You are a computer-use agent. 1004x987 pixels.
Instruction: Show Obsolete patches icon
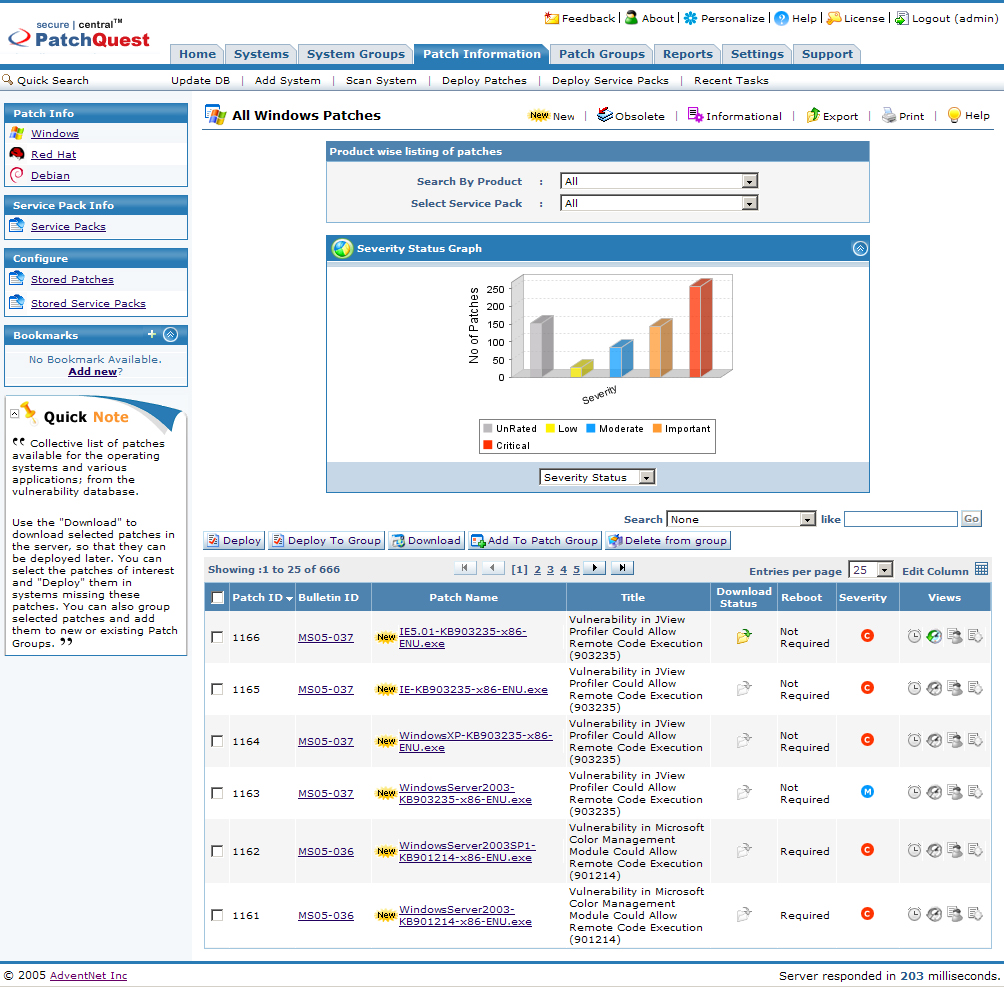pos(604,115)
